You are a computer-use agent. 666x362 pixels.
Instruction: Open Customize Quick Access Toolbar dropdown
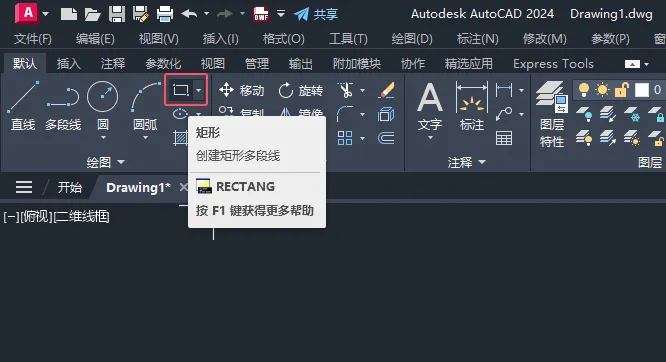point(281,14)
